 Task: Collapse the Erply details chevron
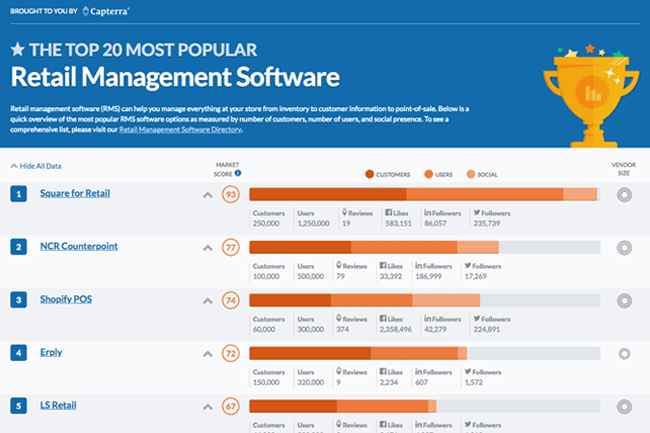[x=208, y=354]
